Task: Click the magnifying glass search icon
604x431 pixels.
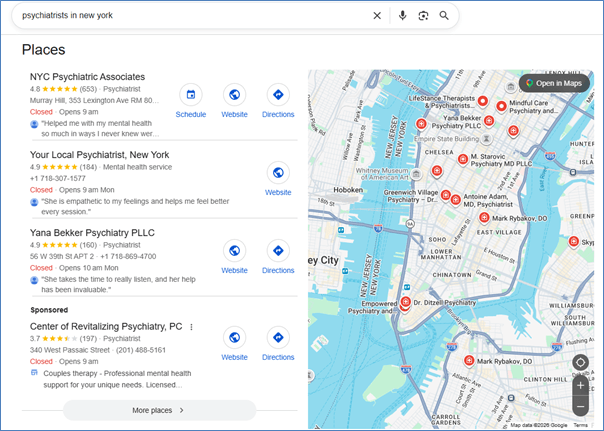Action: pyautogui.click(x=444, y=16)
